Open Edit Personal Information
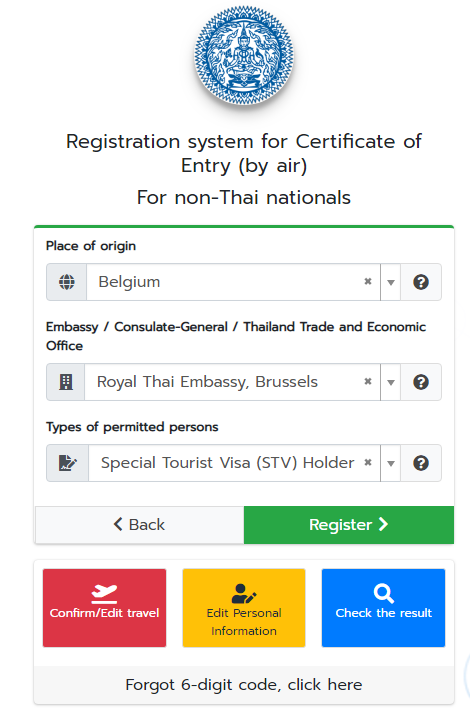 [x=244, y=608]
